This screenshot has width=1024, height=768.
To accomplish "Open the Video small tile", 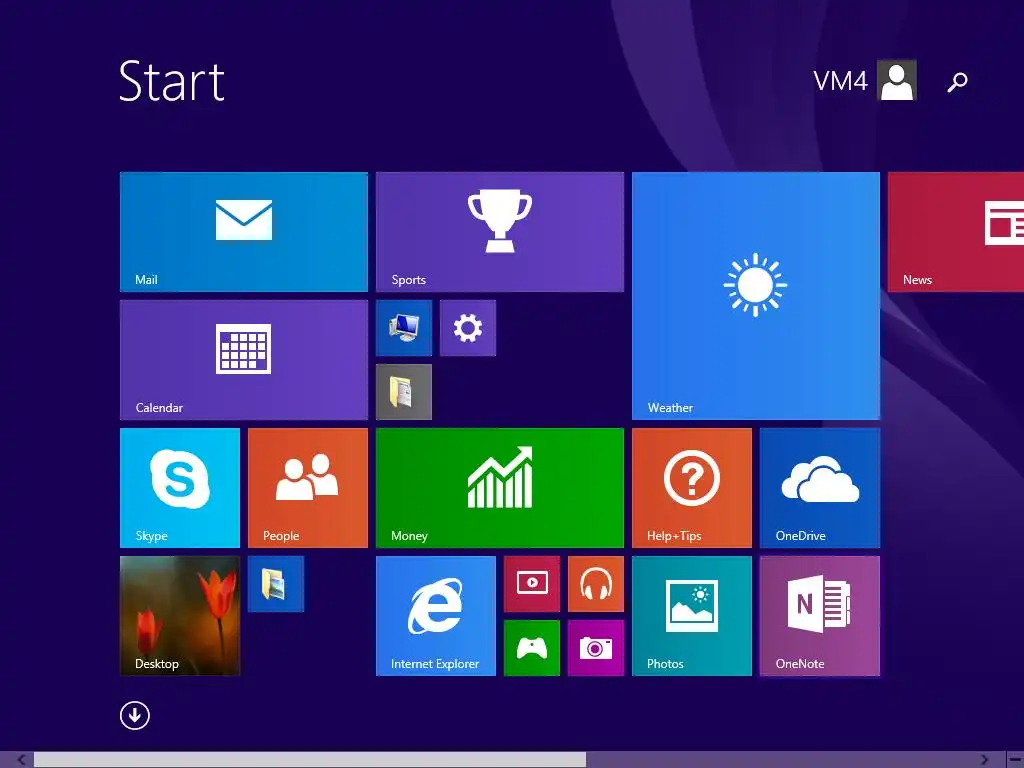I will (x=532, y=584).
